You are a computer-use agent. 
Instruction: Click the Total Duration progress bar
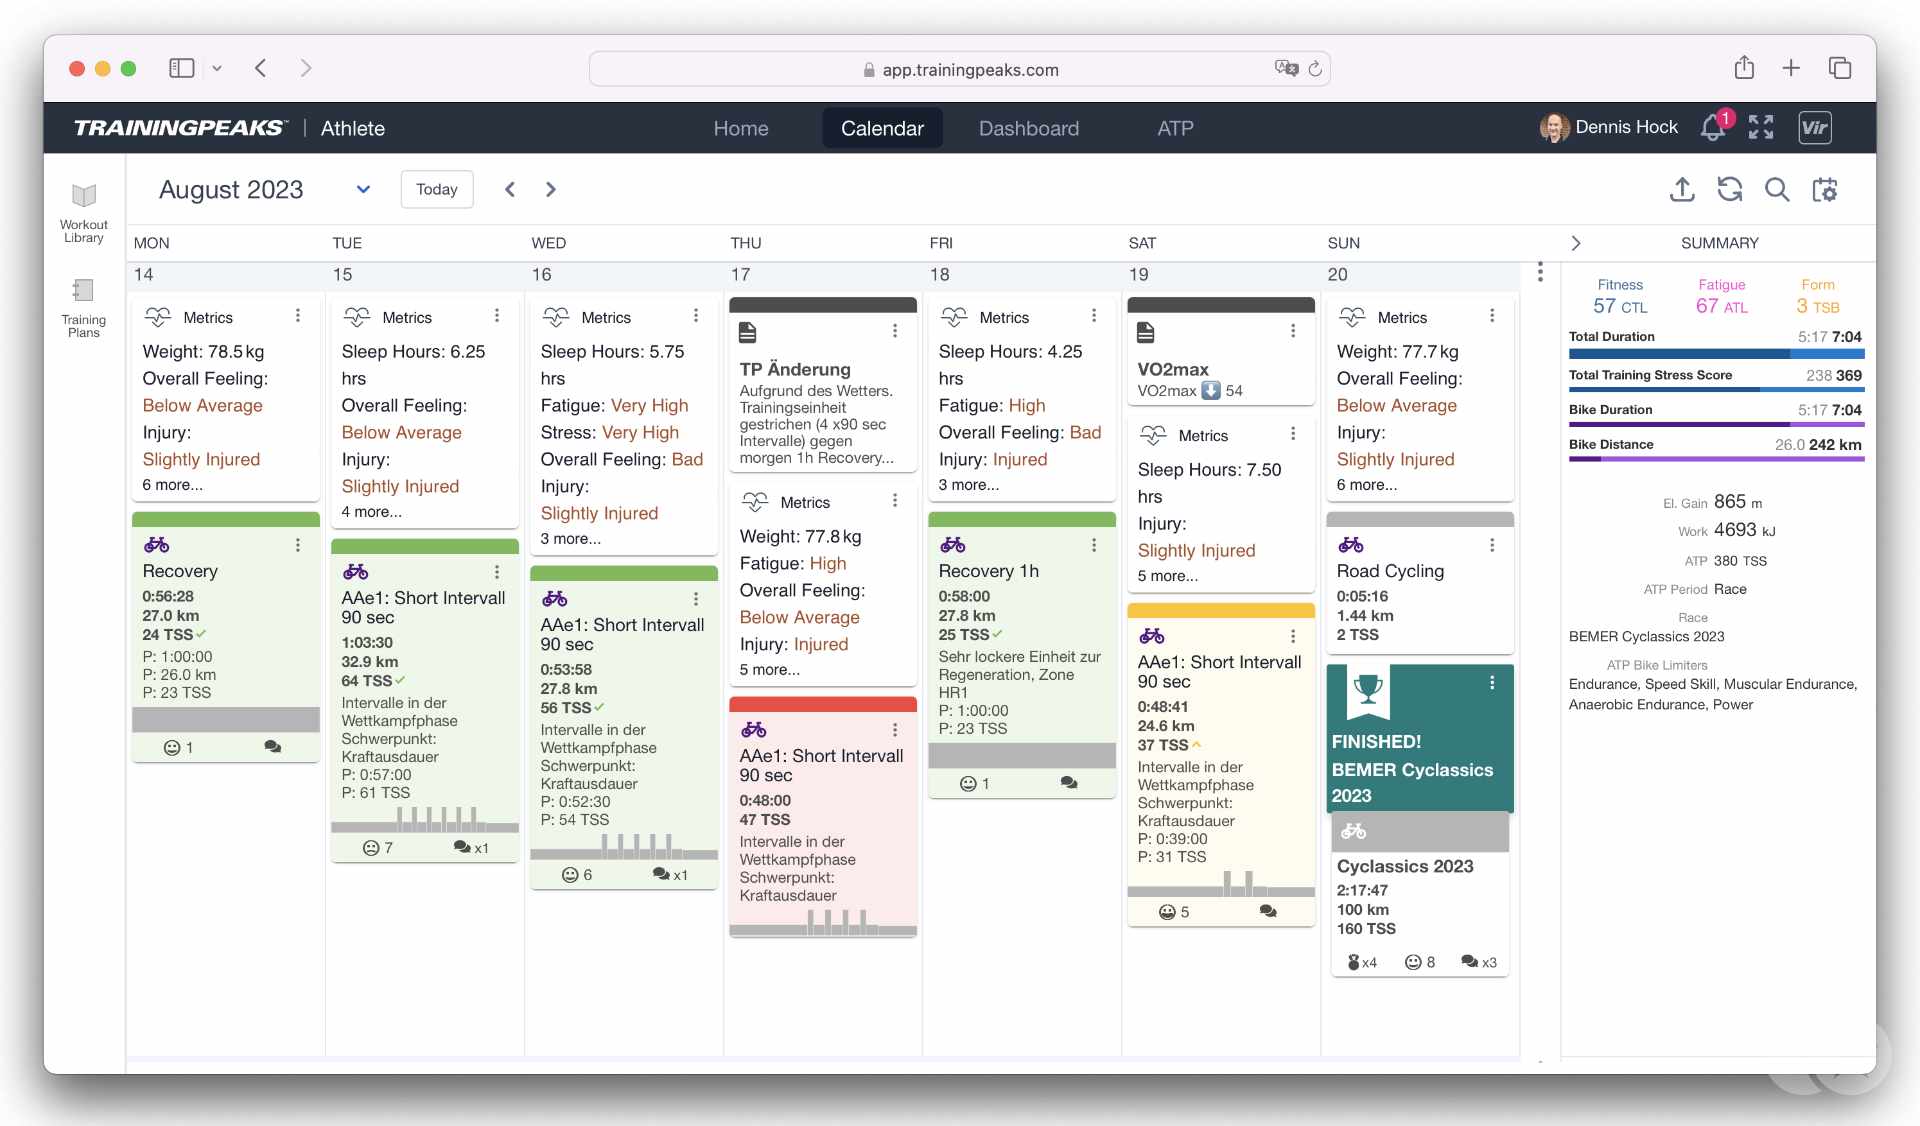(1716, 354)
